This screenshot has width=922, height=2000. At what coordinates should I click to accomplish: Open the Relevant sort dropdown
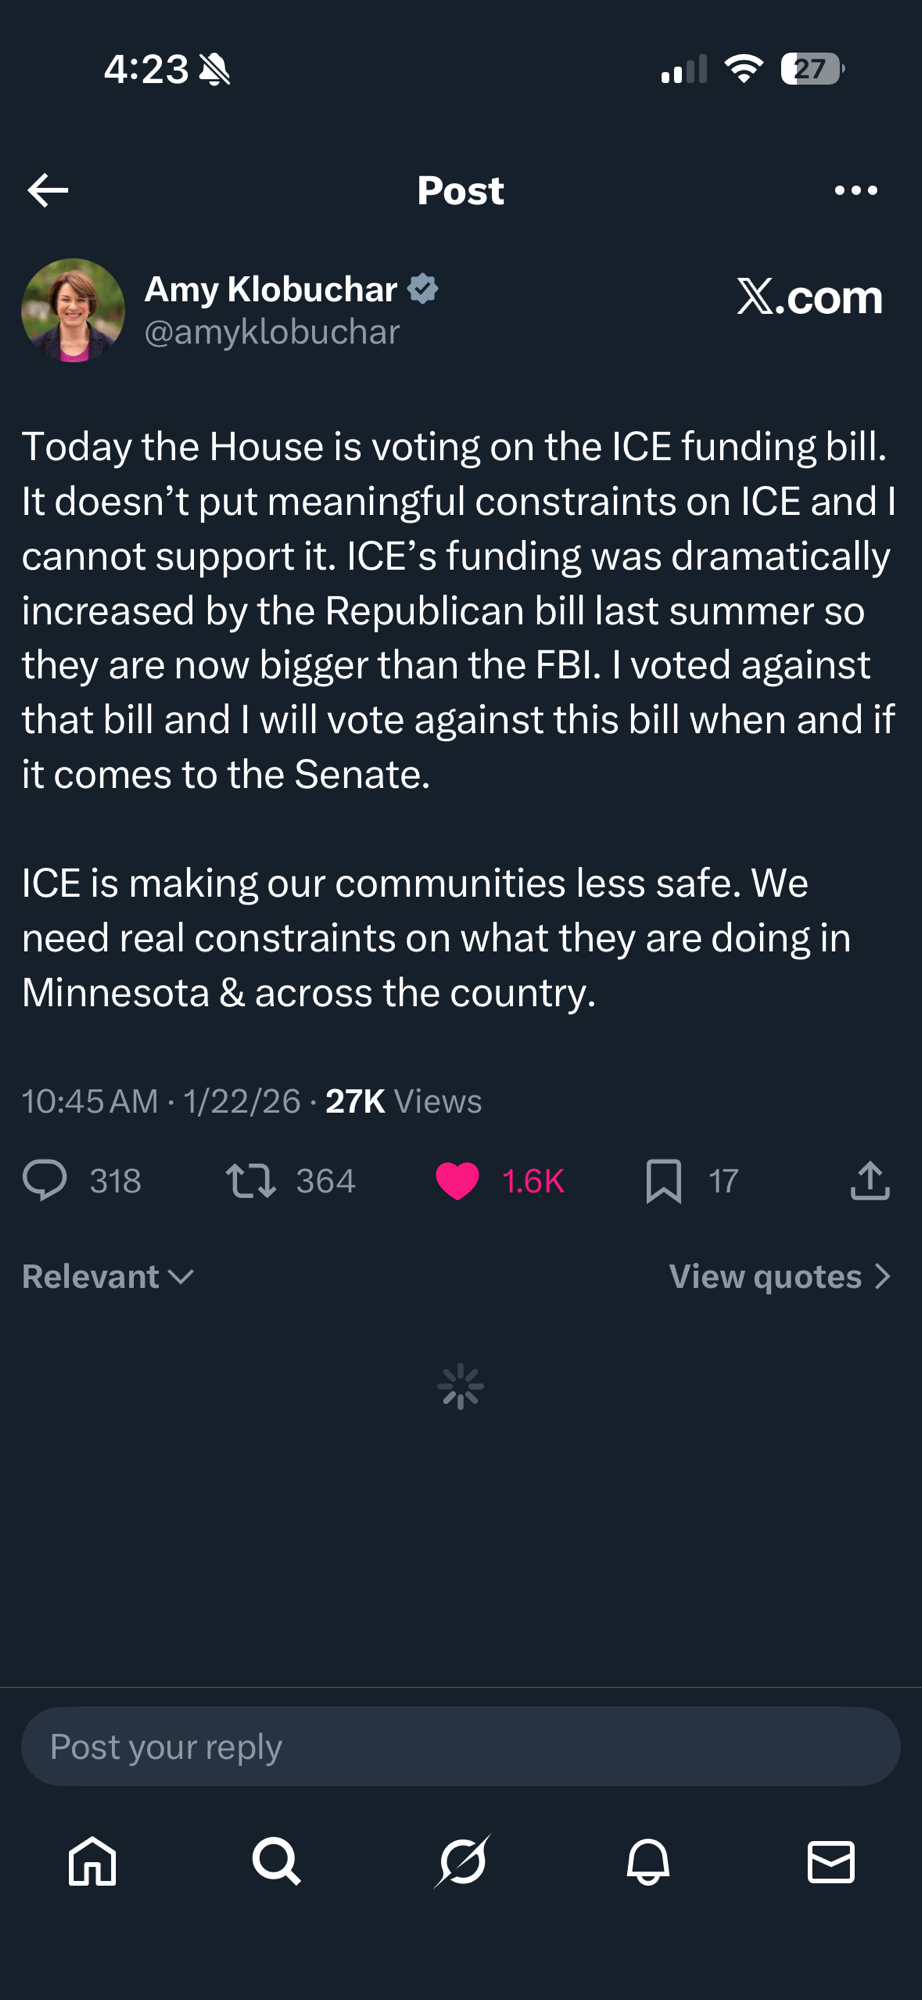108,1276
